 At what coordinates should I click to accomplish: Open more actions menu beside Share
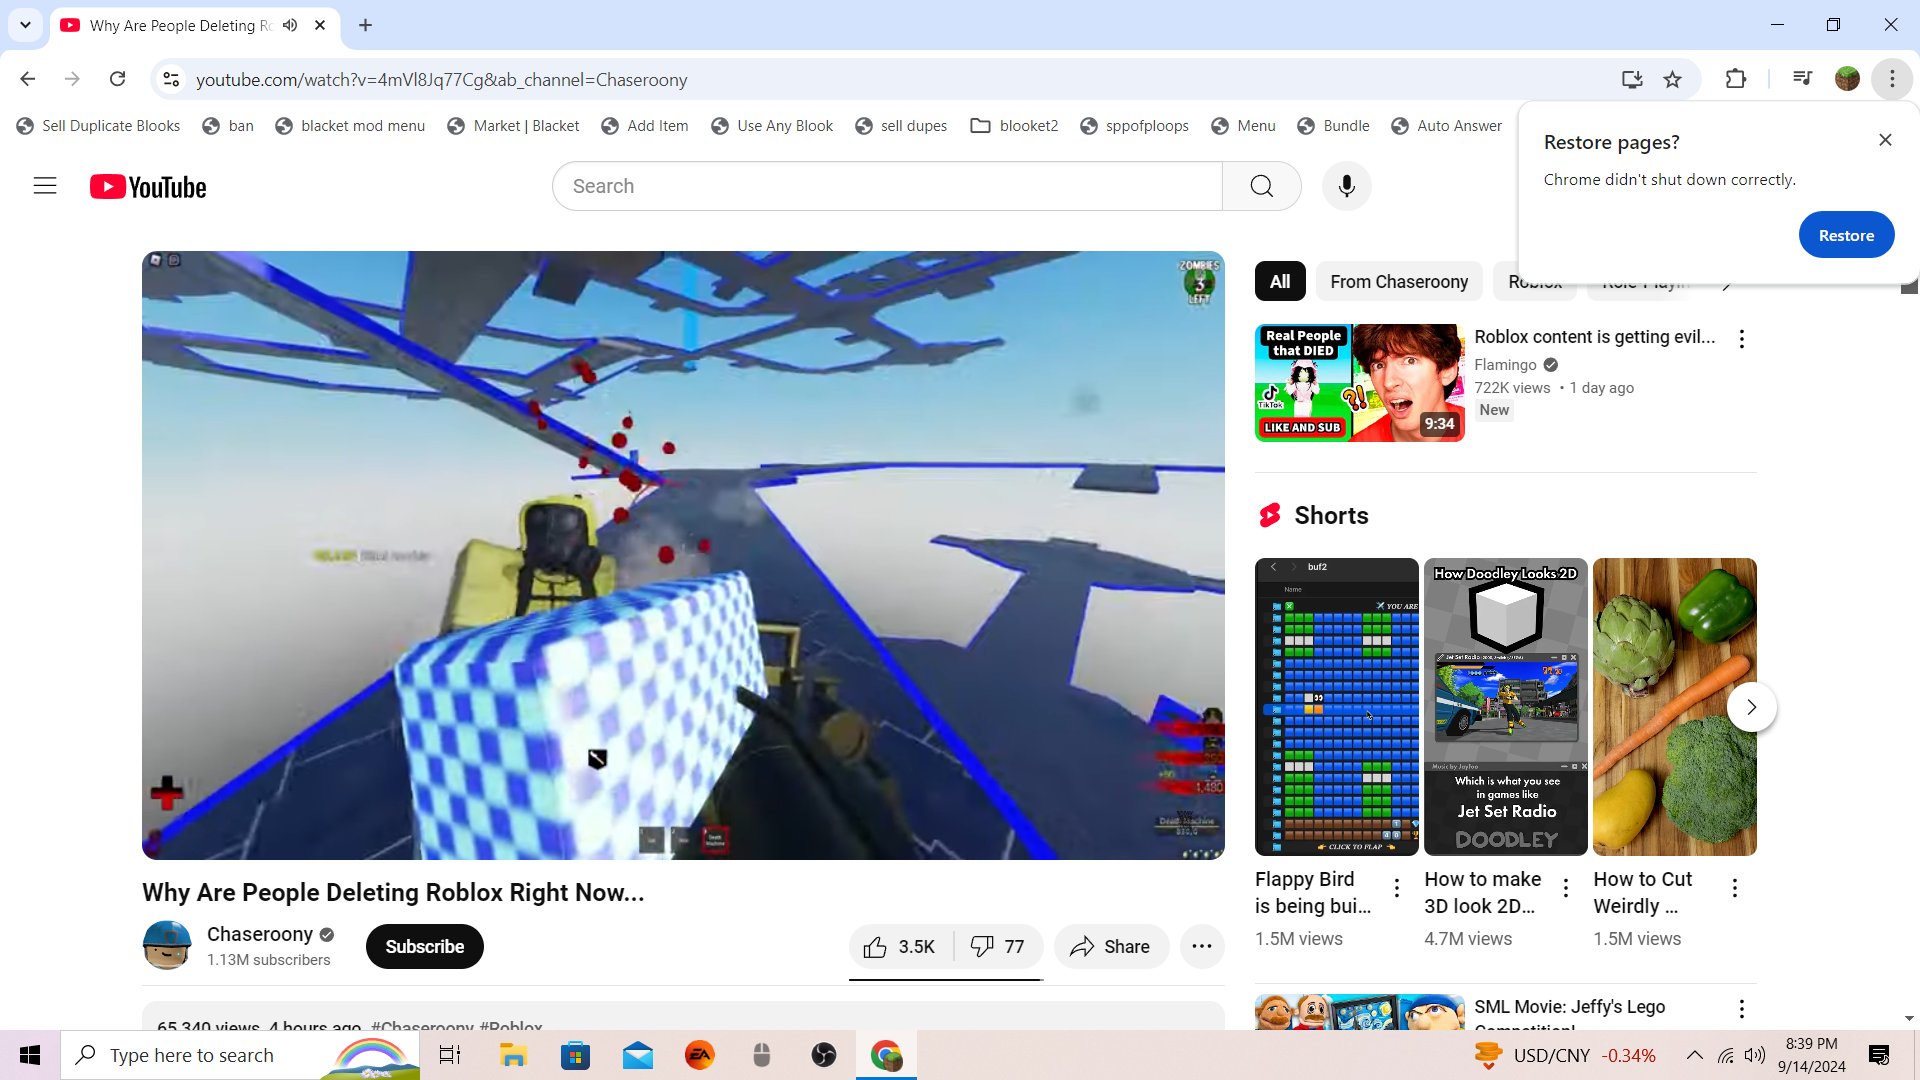1202,947
